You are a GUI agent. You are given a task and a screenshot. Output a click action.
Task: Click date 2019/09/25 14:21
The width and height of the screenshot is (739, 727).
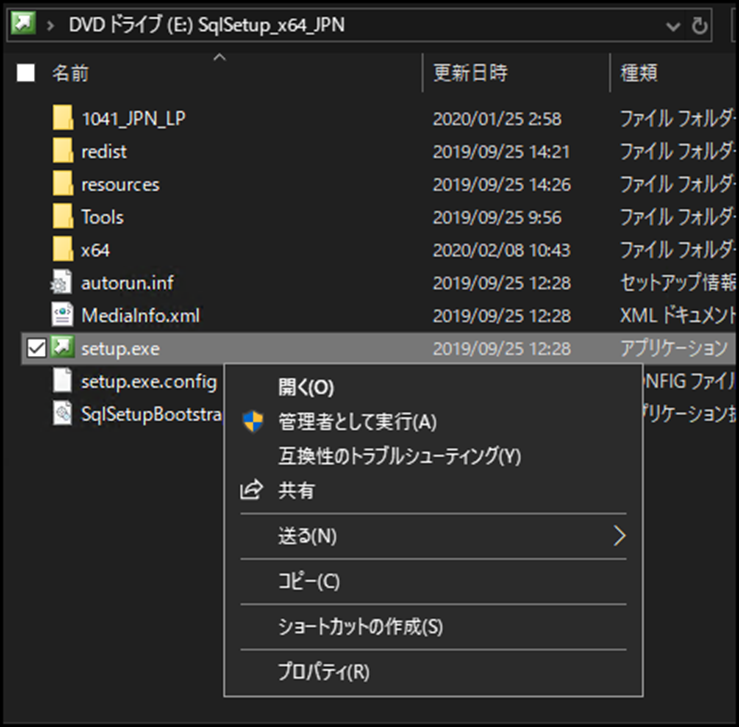[501, 152]
